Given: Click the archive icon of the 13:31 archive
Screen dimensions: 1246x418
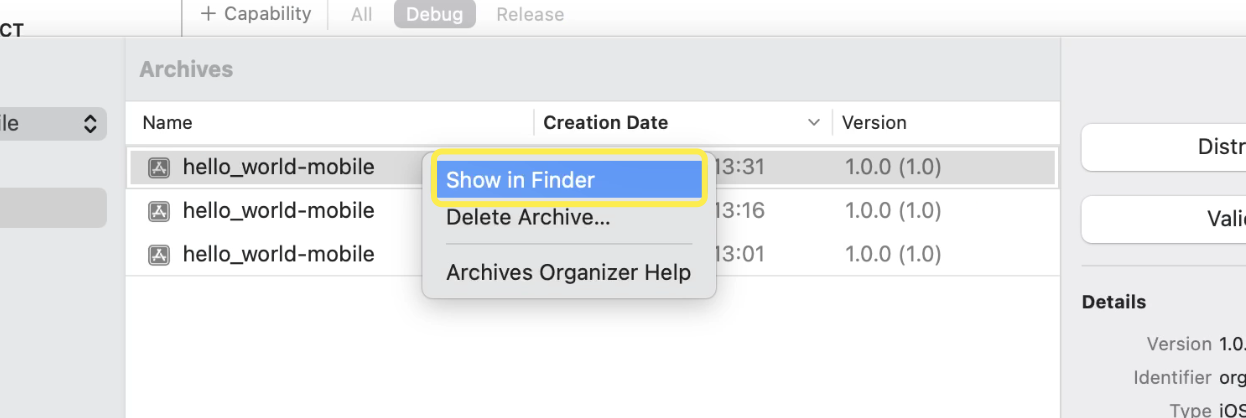Looking at the screenshot, I should click(x=158, y=168).
